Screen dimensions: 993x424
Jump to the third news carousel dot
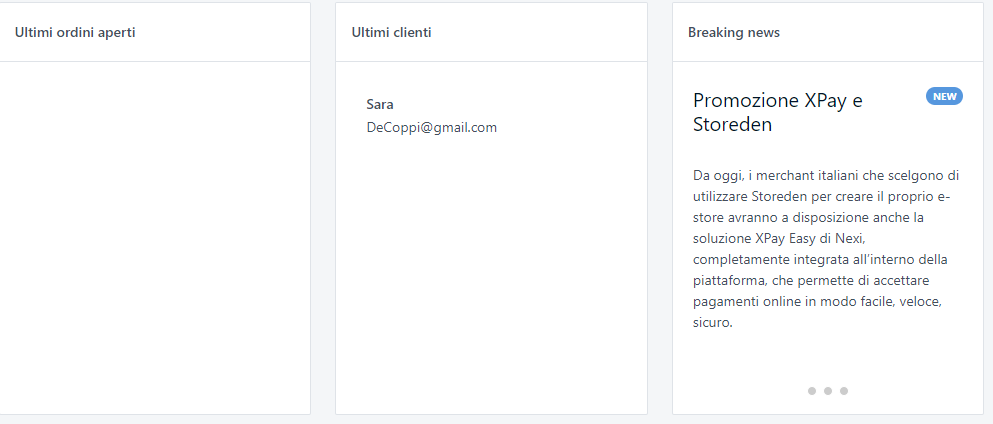[x=844, y=391]
